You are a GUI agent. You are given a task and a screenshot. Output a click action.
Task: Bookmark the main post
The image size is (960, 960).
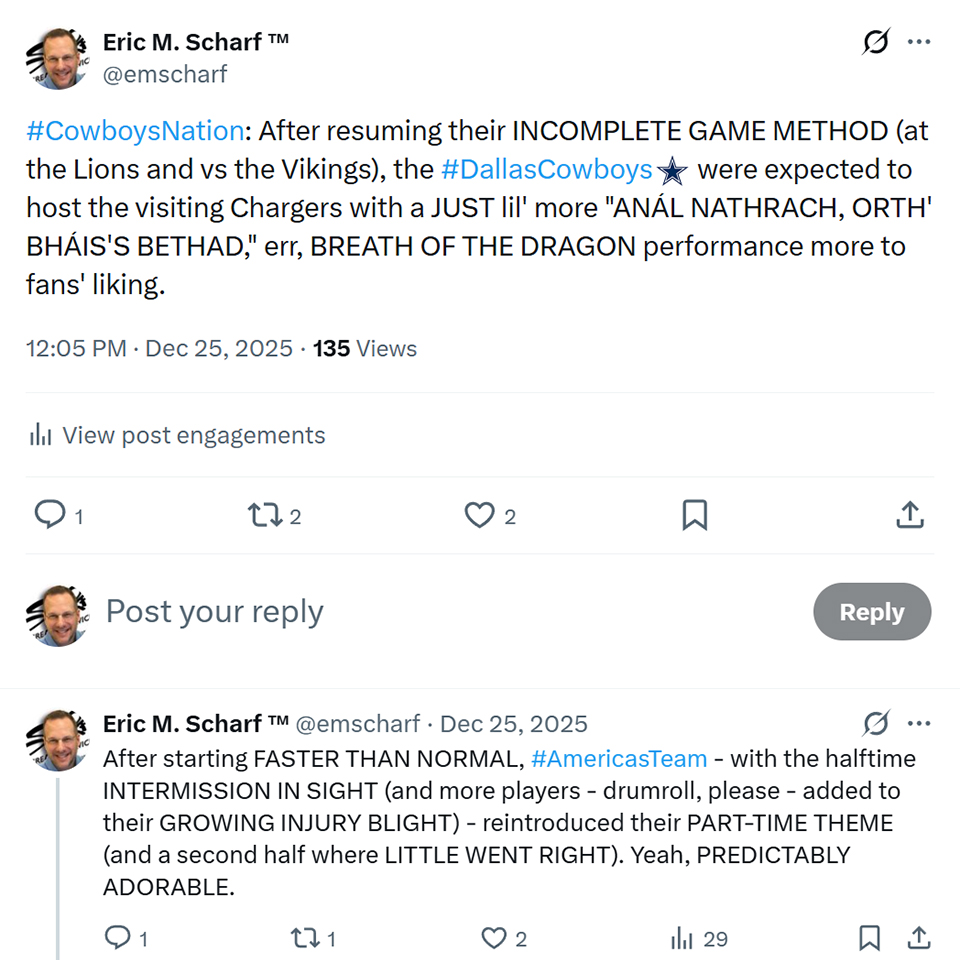(694, 515)
